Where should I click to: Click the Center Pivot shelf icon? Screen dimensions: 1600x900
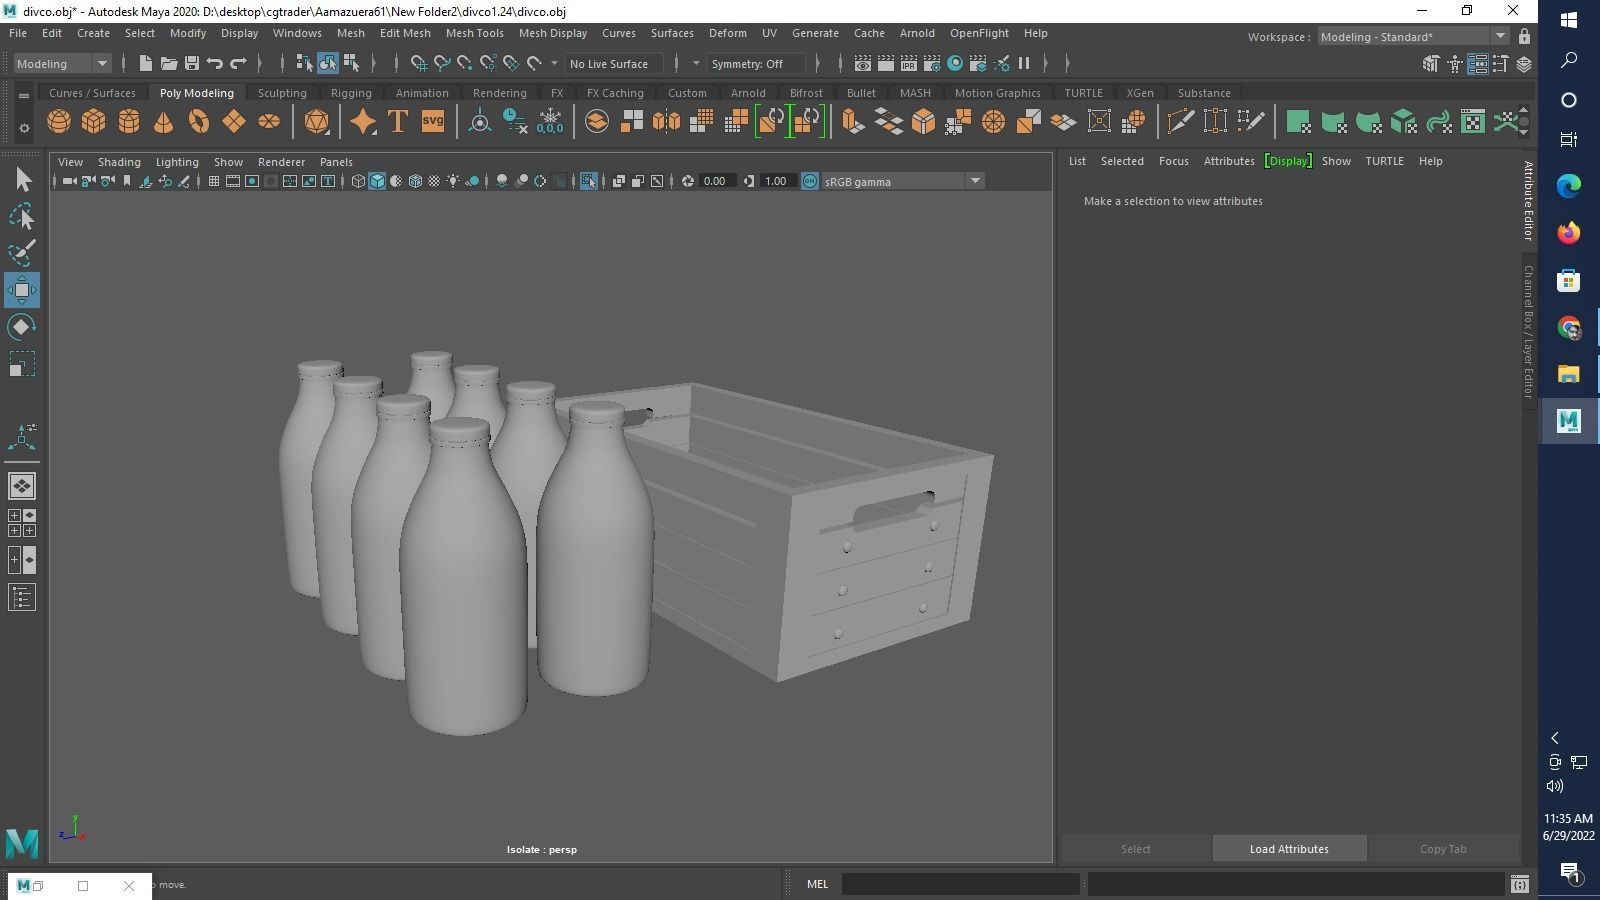coord(480,122)
